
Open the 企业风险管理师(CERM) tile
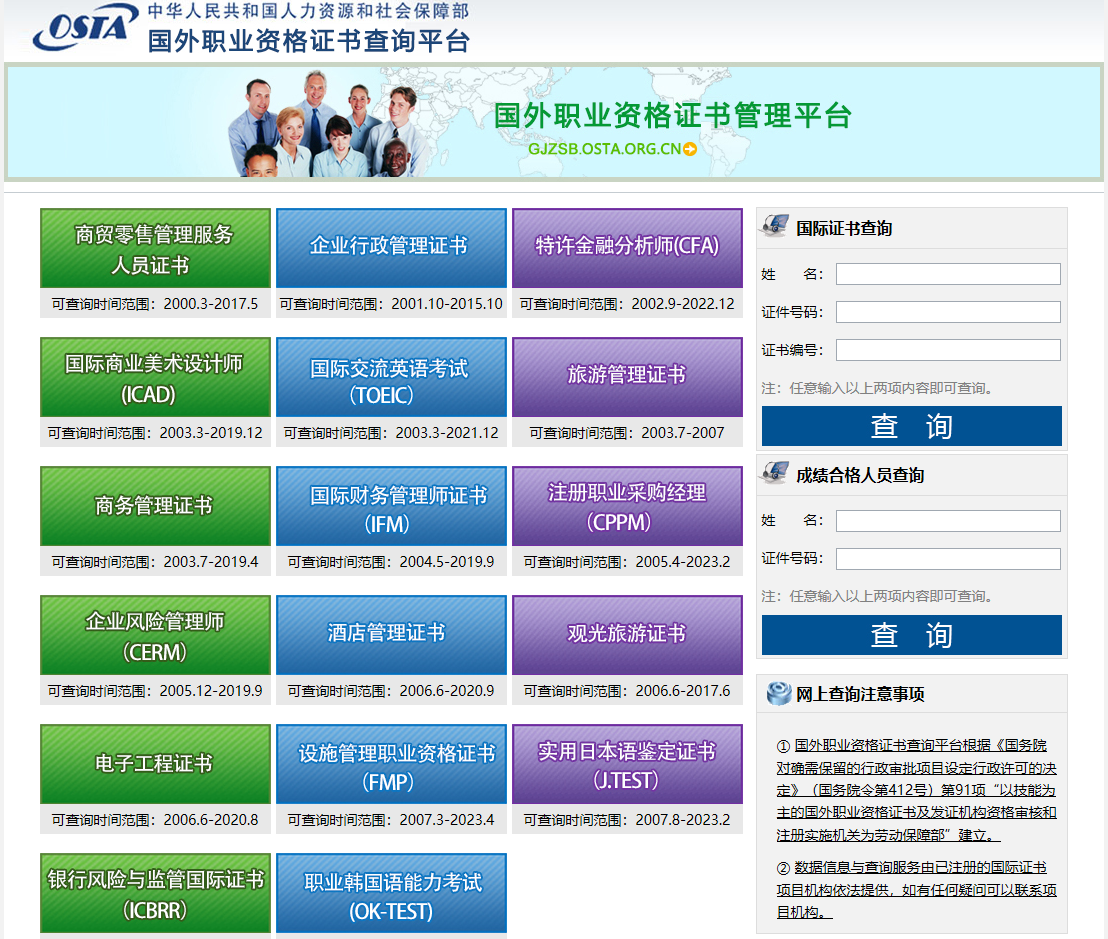(154, 634)
